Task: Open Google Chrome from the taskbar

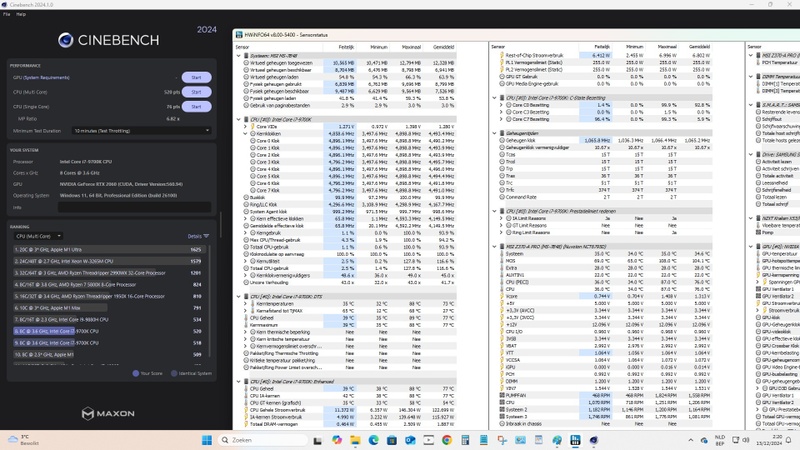Action: tap(447, 440)
